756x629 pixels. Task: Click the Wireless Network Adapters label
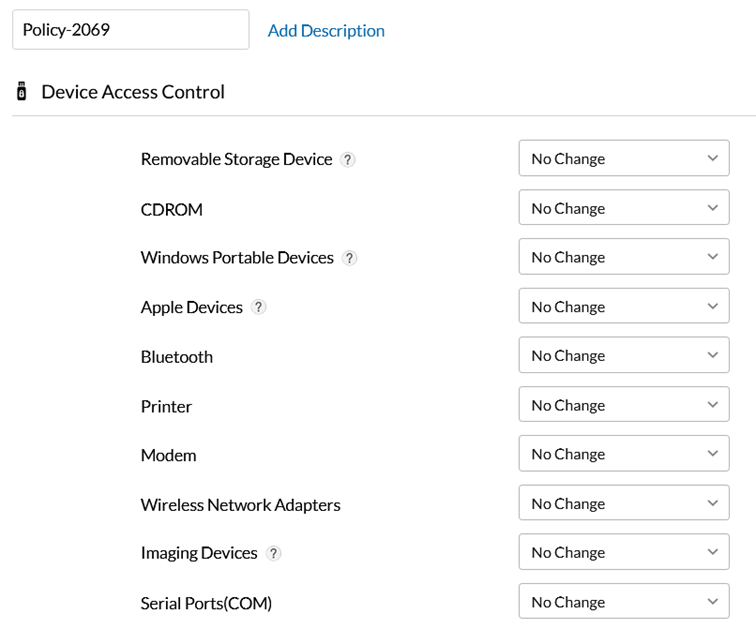click(240, 505)
